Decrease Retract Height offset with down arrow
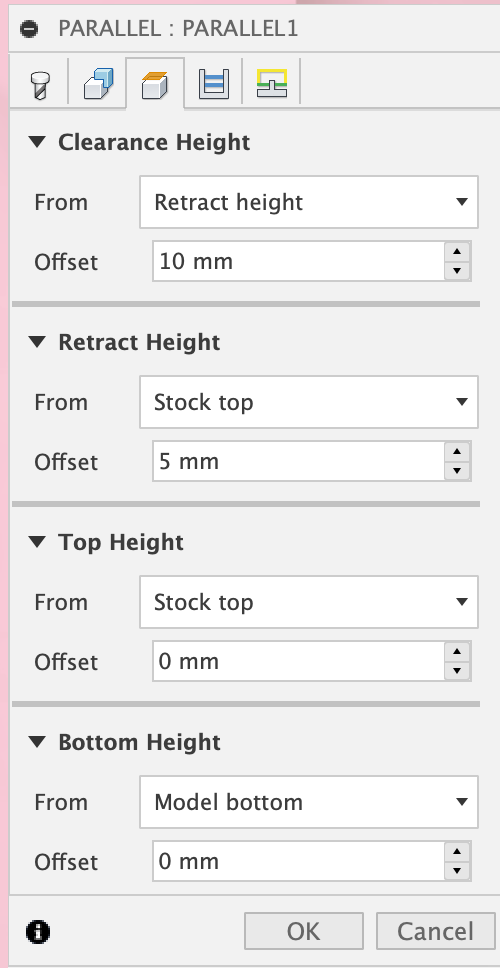This screenshot has height=968, width=500. (x=457, y=470)
